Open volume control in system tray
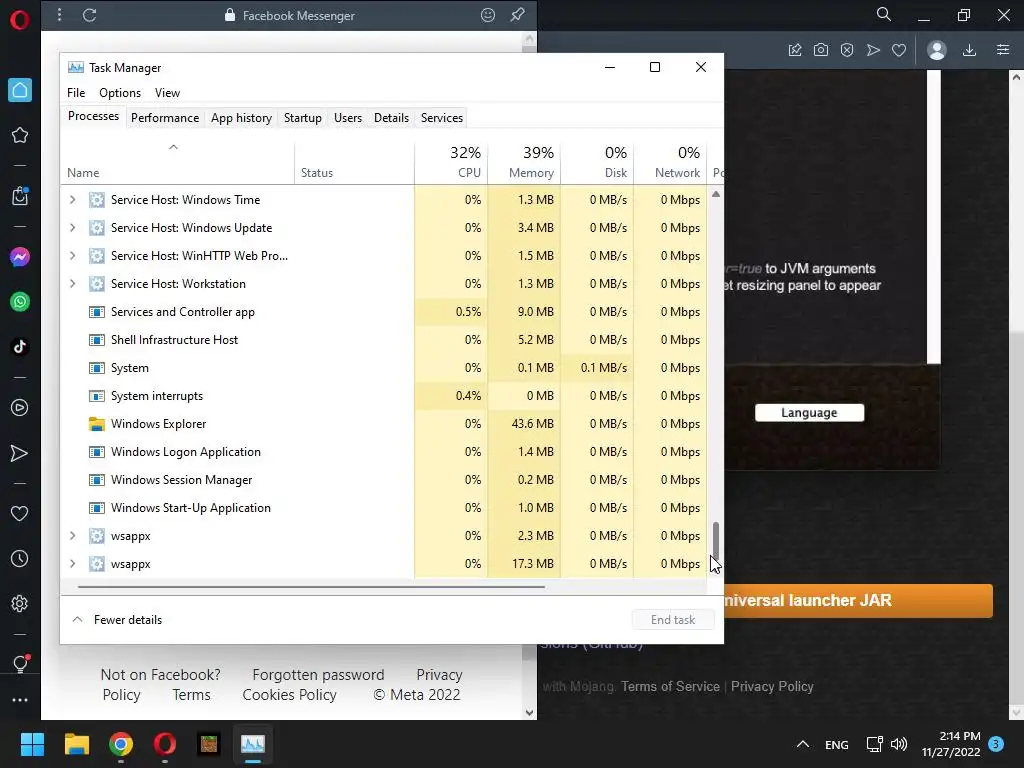 [899, 744]
